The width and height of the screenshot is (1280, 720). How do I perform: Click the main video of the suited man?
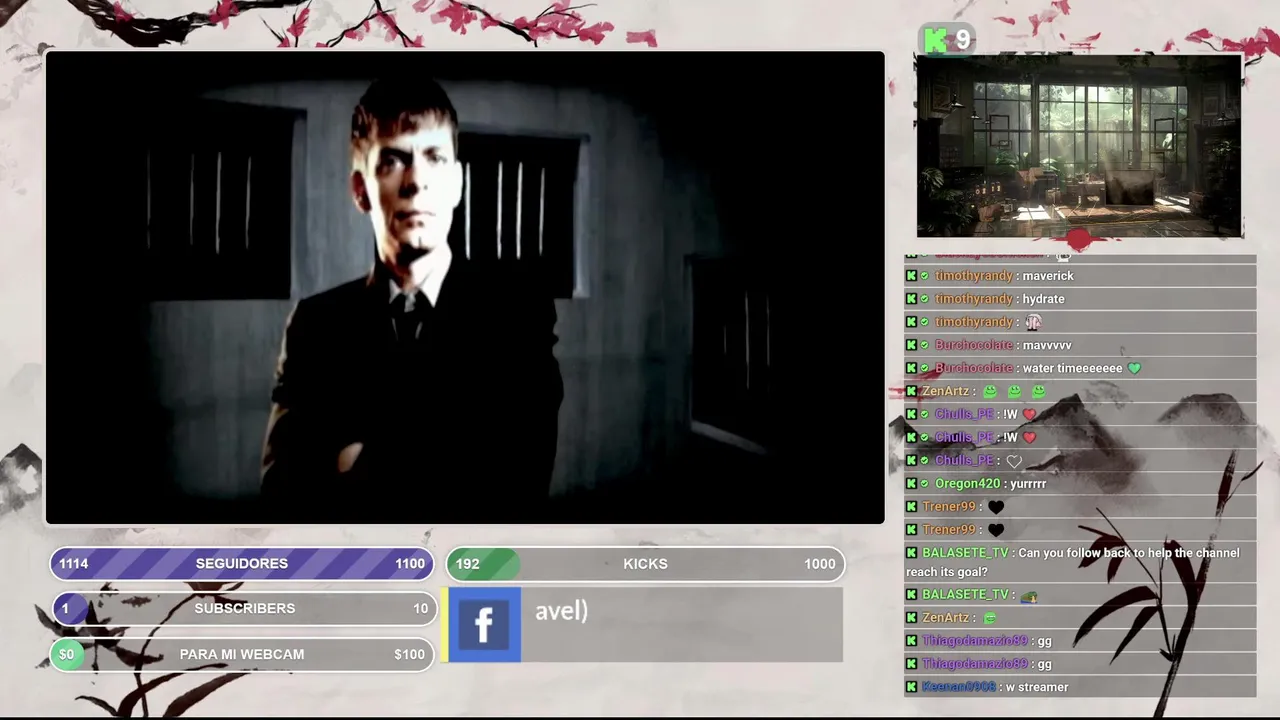465,288
